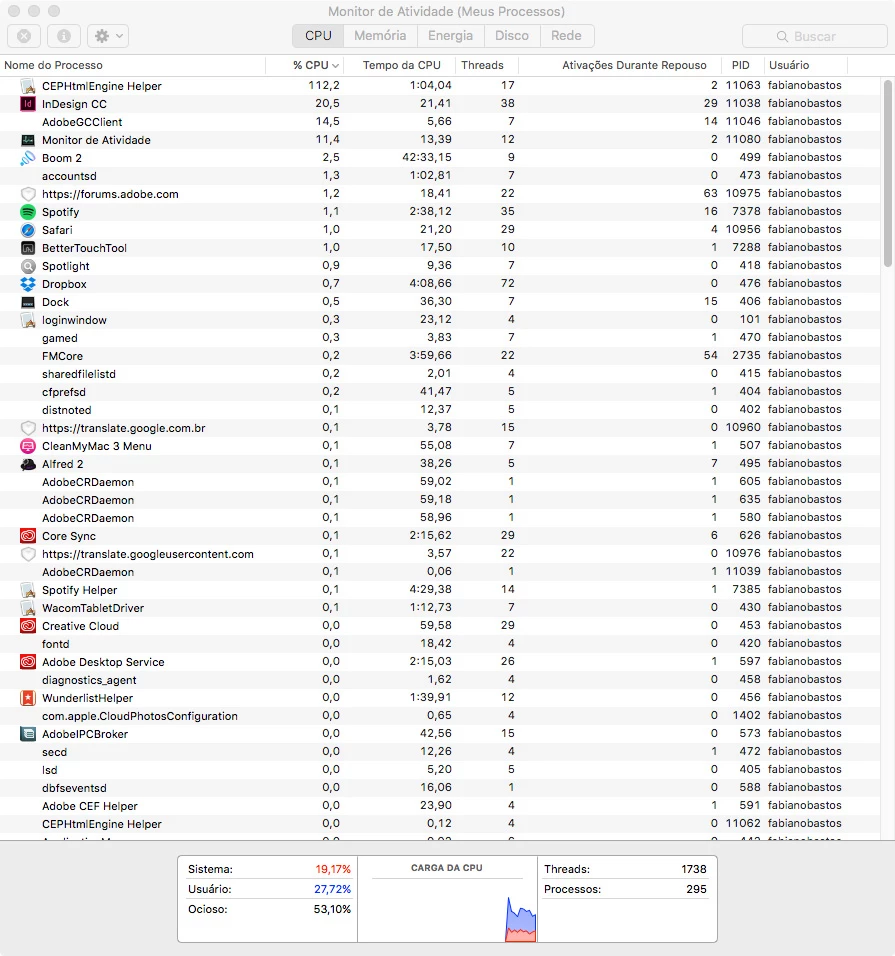The height and width of the screenshot is (956, 895).
Task: Click the https://forums.adobe.com shield icon
Action: point(27,194)
